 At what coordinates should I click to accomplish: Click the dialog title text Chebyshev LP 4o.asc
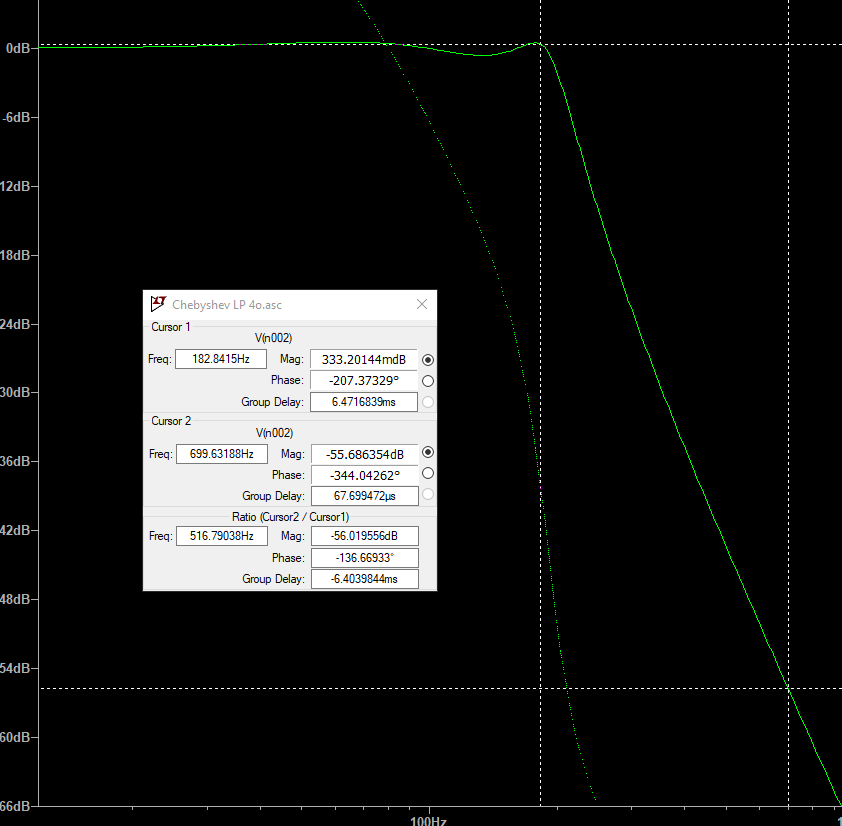[227, 305]
